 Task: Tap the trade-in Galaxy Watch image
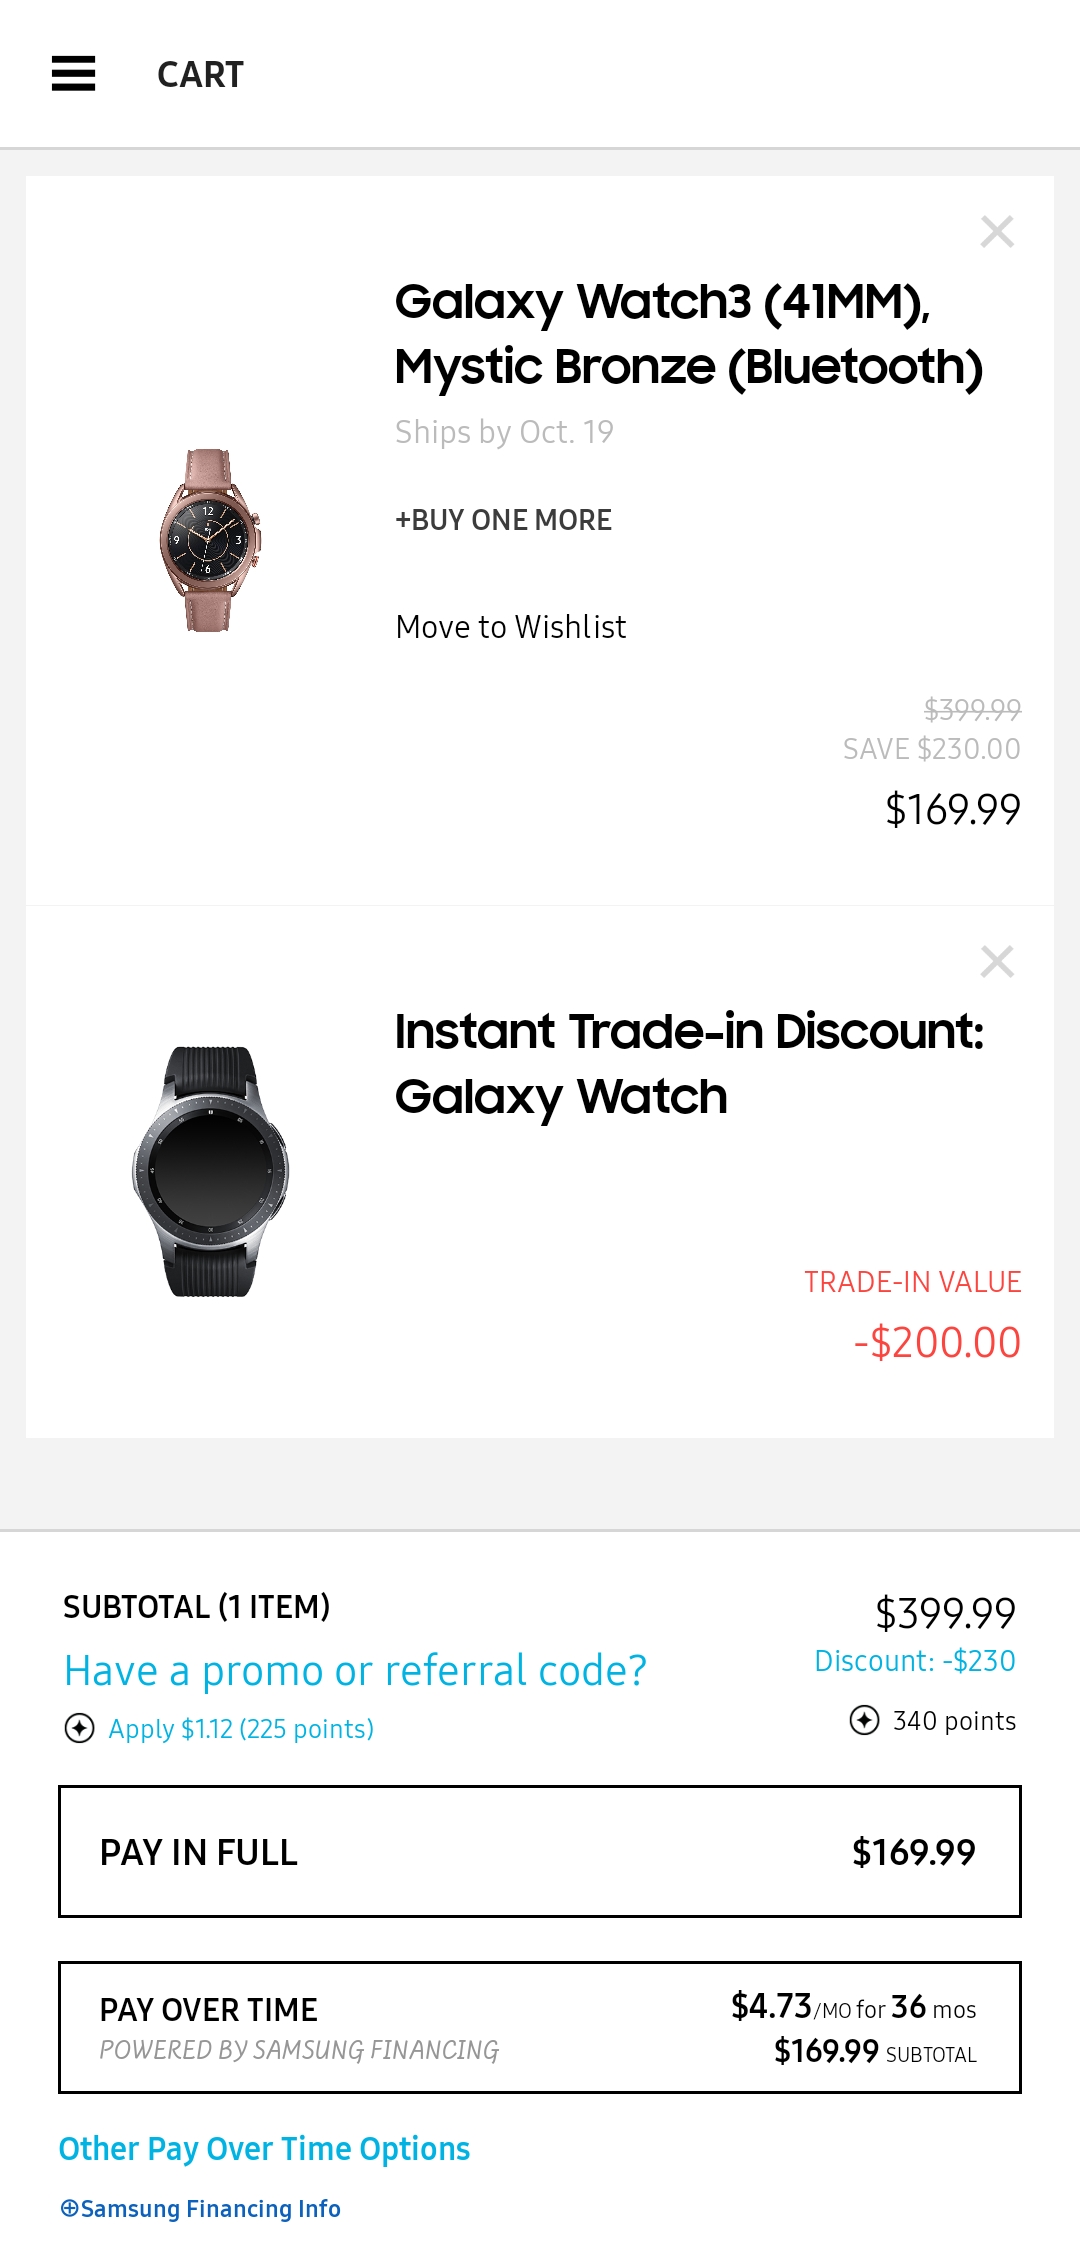point(210,1172)
